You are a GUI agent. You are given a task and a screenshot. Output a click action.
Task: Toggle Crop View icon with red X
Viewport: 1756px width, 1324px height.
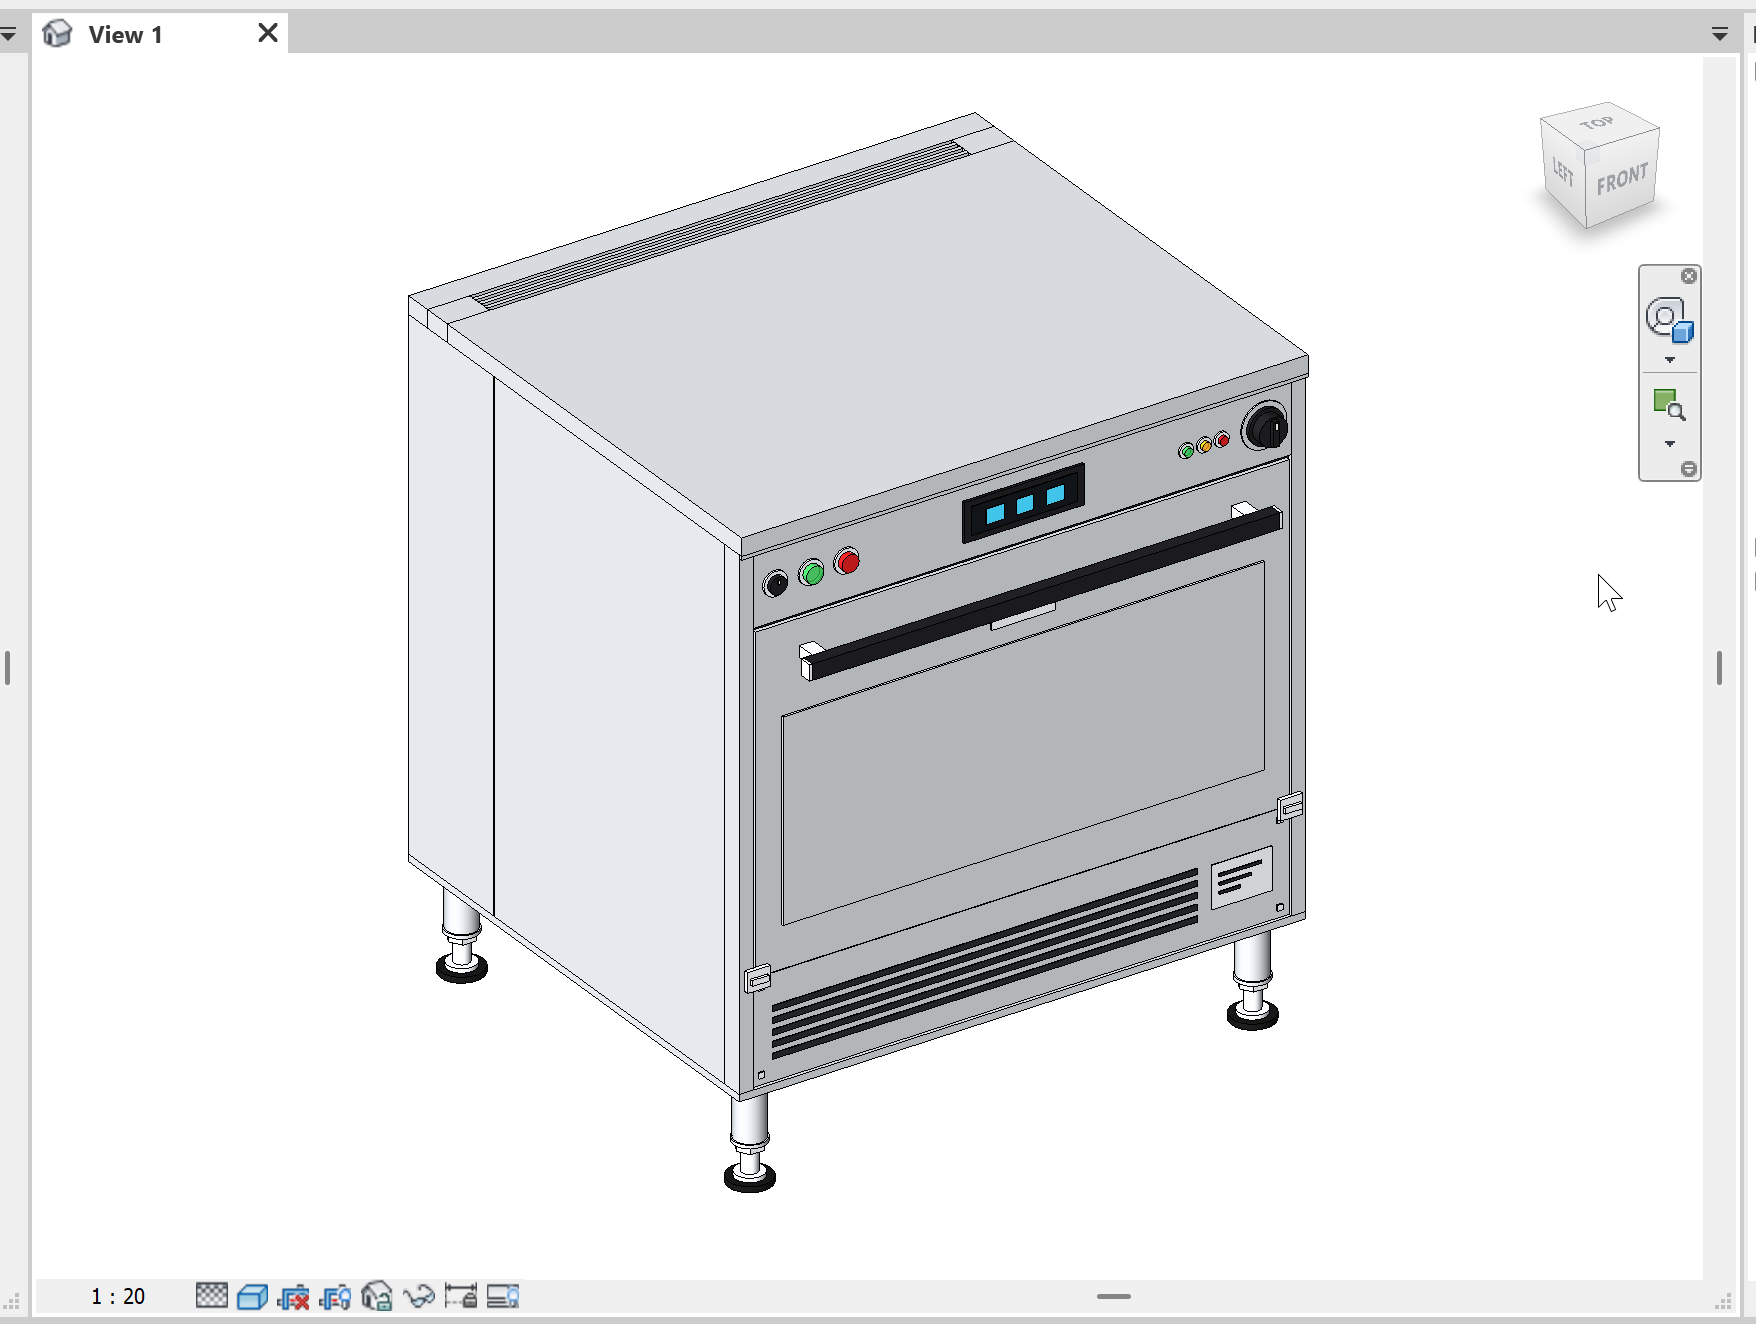coord(294,1297)
